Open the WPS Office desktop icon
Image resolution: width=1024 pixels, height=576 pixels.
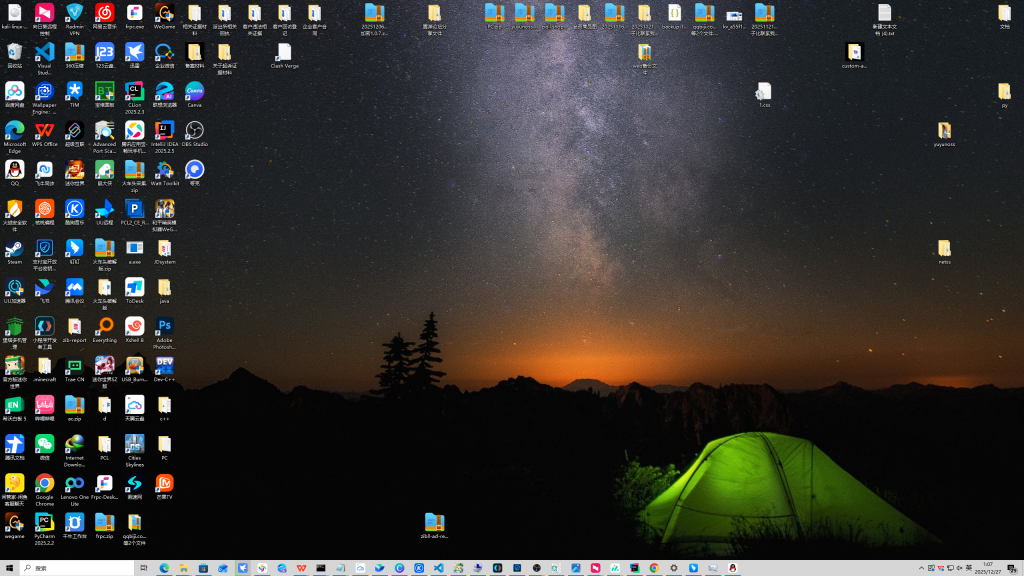point(44,130)
